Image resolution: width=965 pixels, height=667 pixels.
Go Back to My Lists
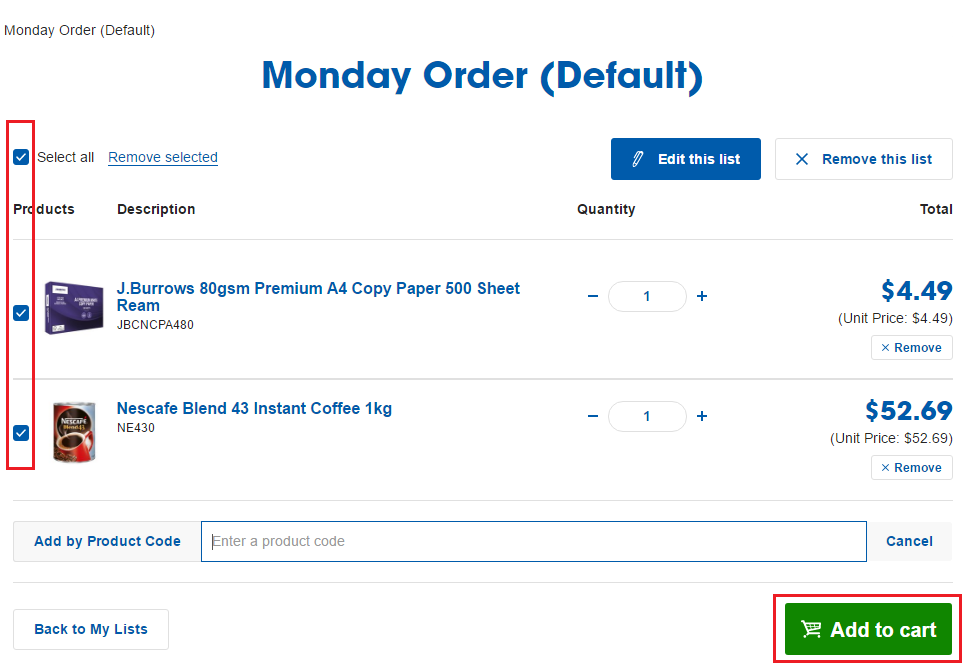click(x=91, y=629)
